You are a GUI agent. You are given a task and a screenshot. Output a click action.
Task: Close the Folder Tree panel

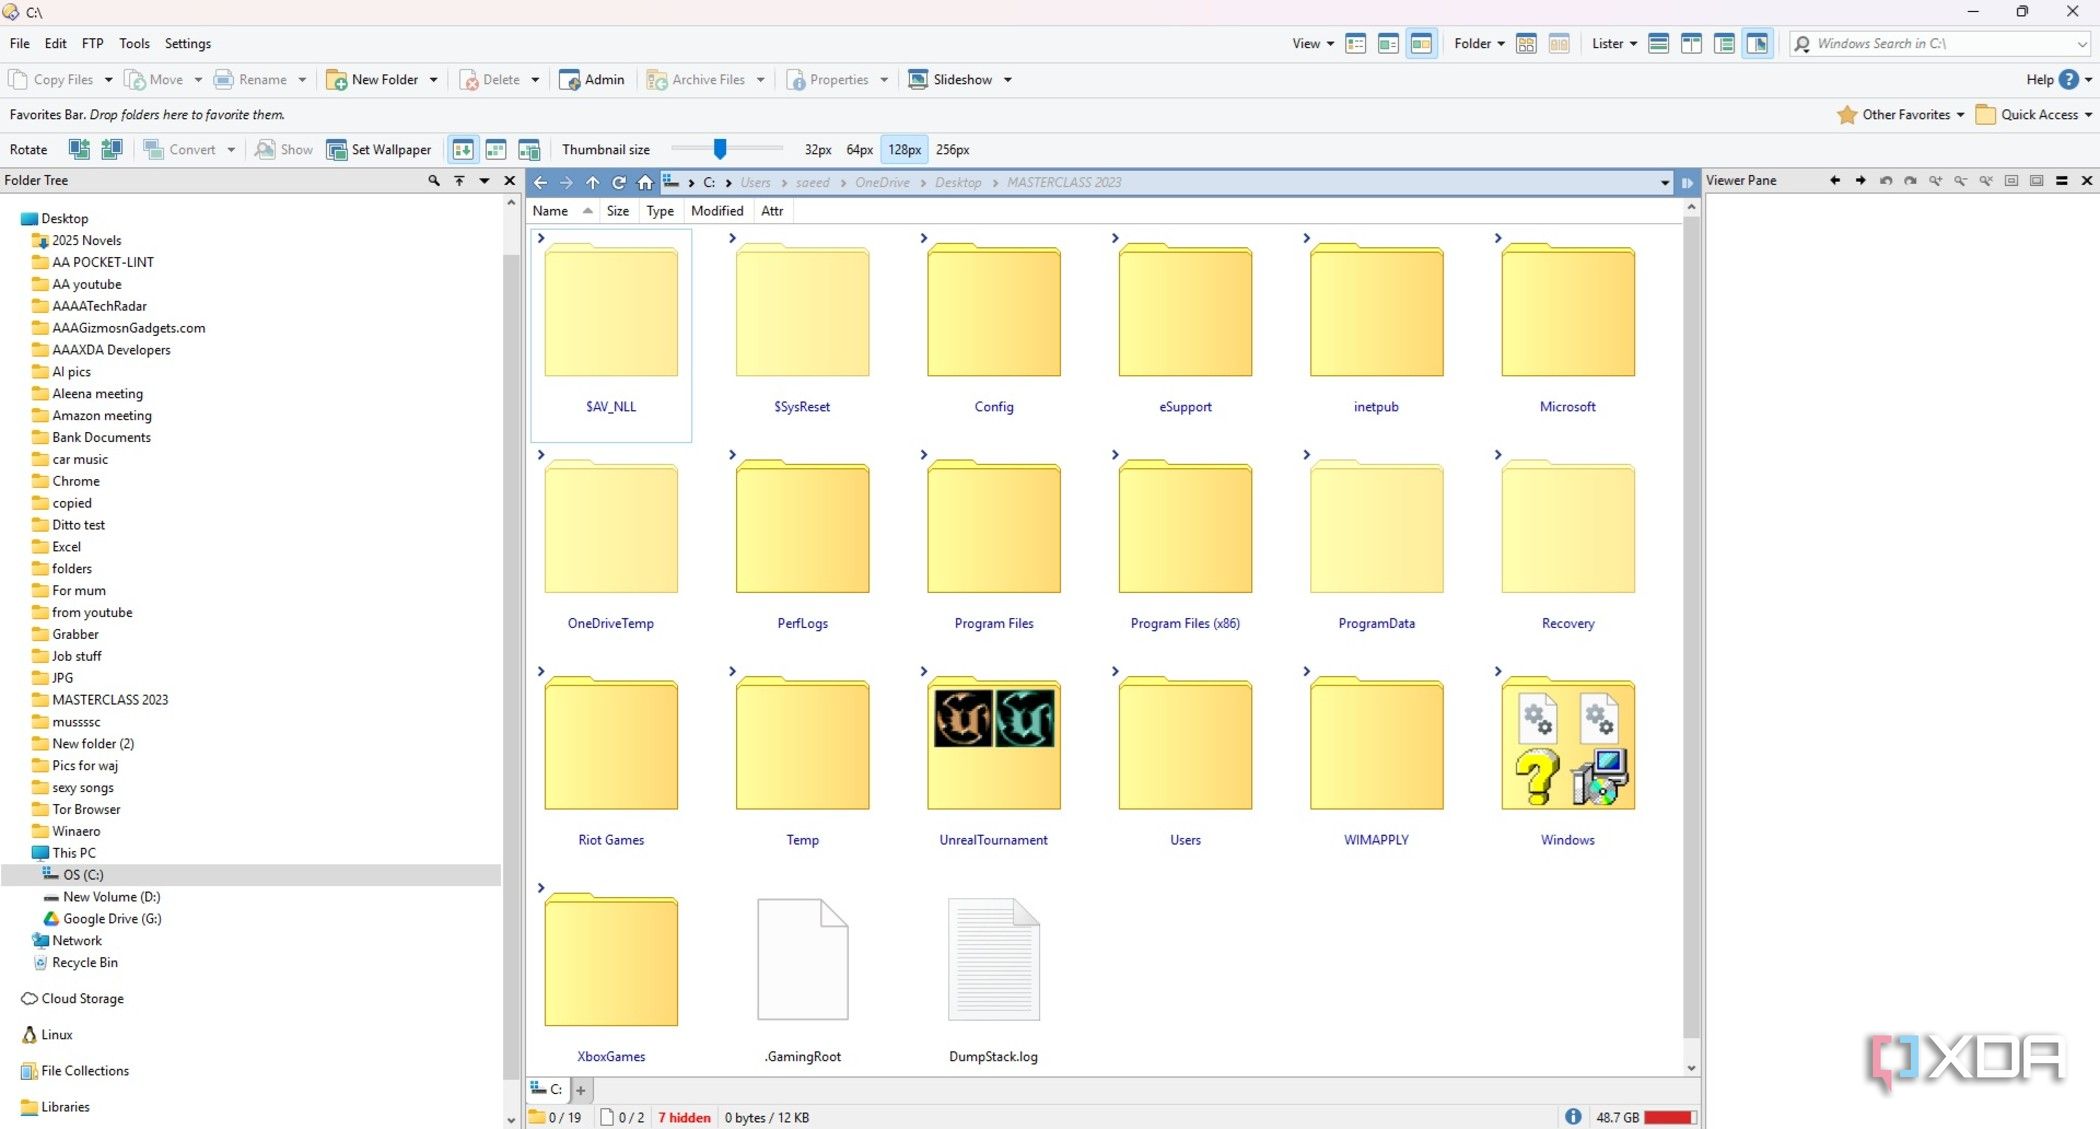pyautogui.click(x=510, y=181)
